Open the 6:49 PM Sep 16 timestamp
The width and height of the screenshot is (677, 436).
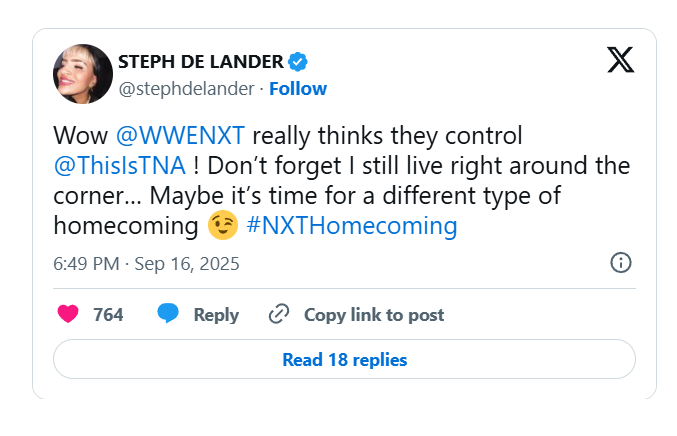146,264
